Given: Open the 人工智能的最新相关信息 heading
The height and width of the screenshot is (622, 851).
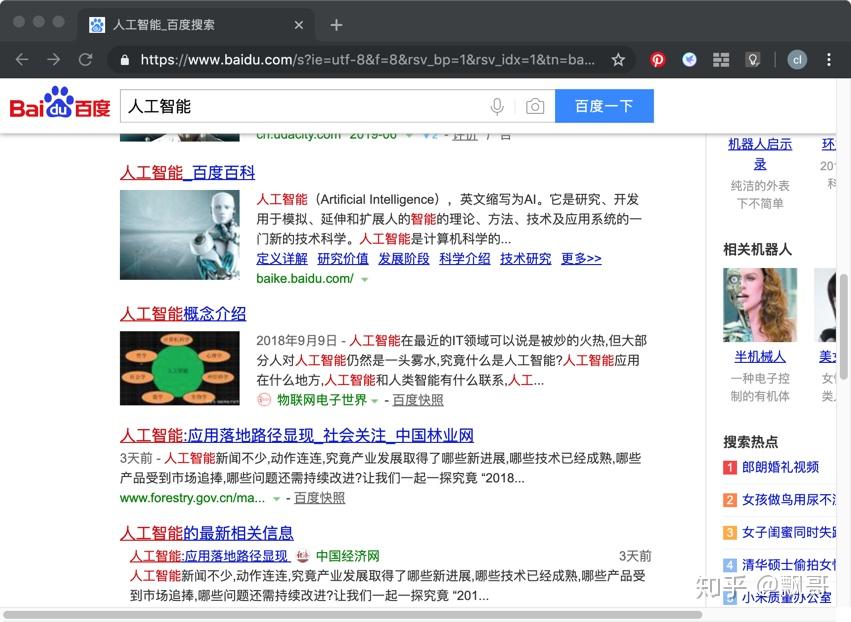Looking at the screenshot, I should 207,533.
